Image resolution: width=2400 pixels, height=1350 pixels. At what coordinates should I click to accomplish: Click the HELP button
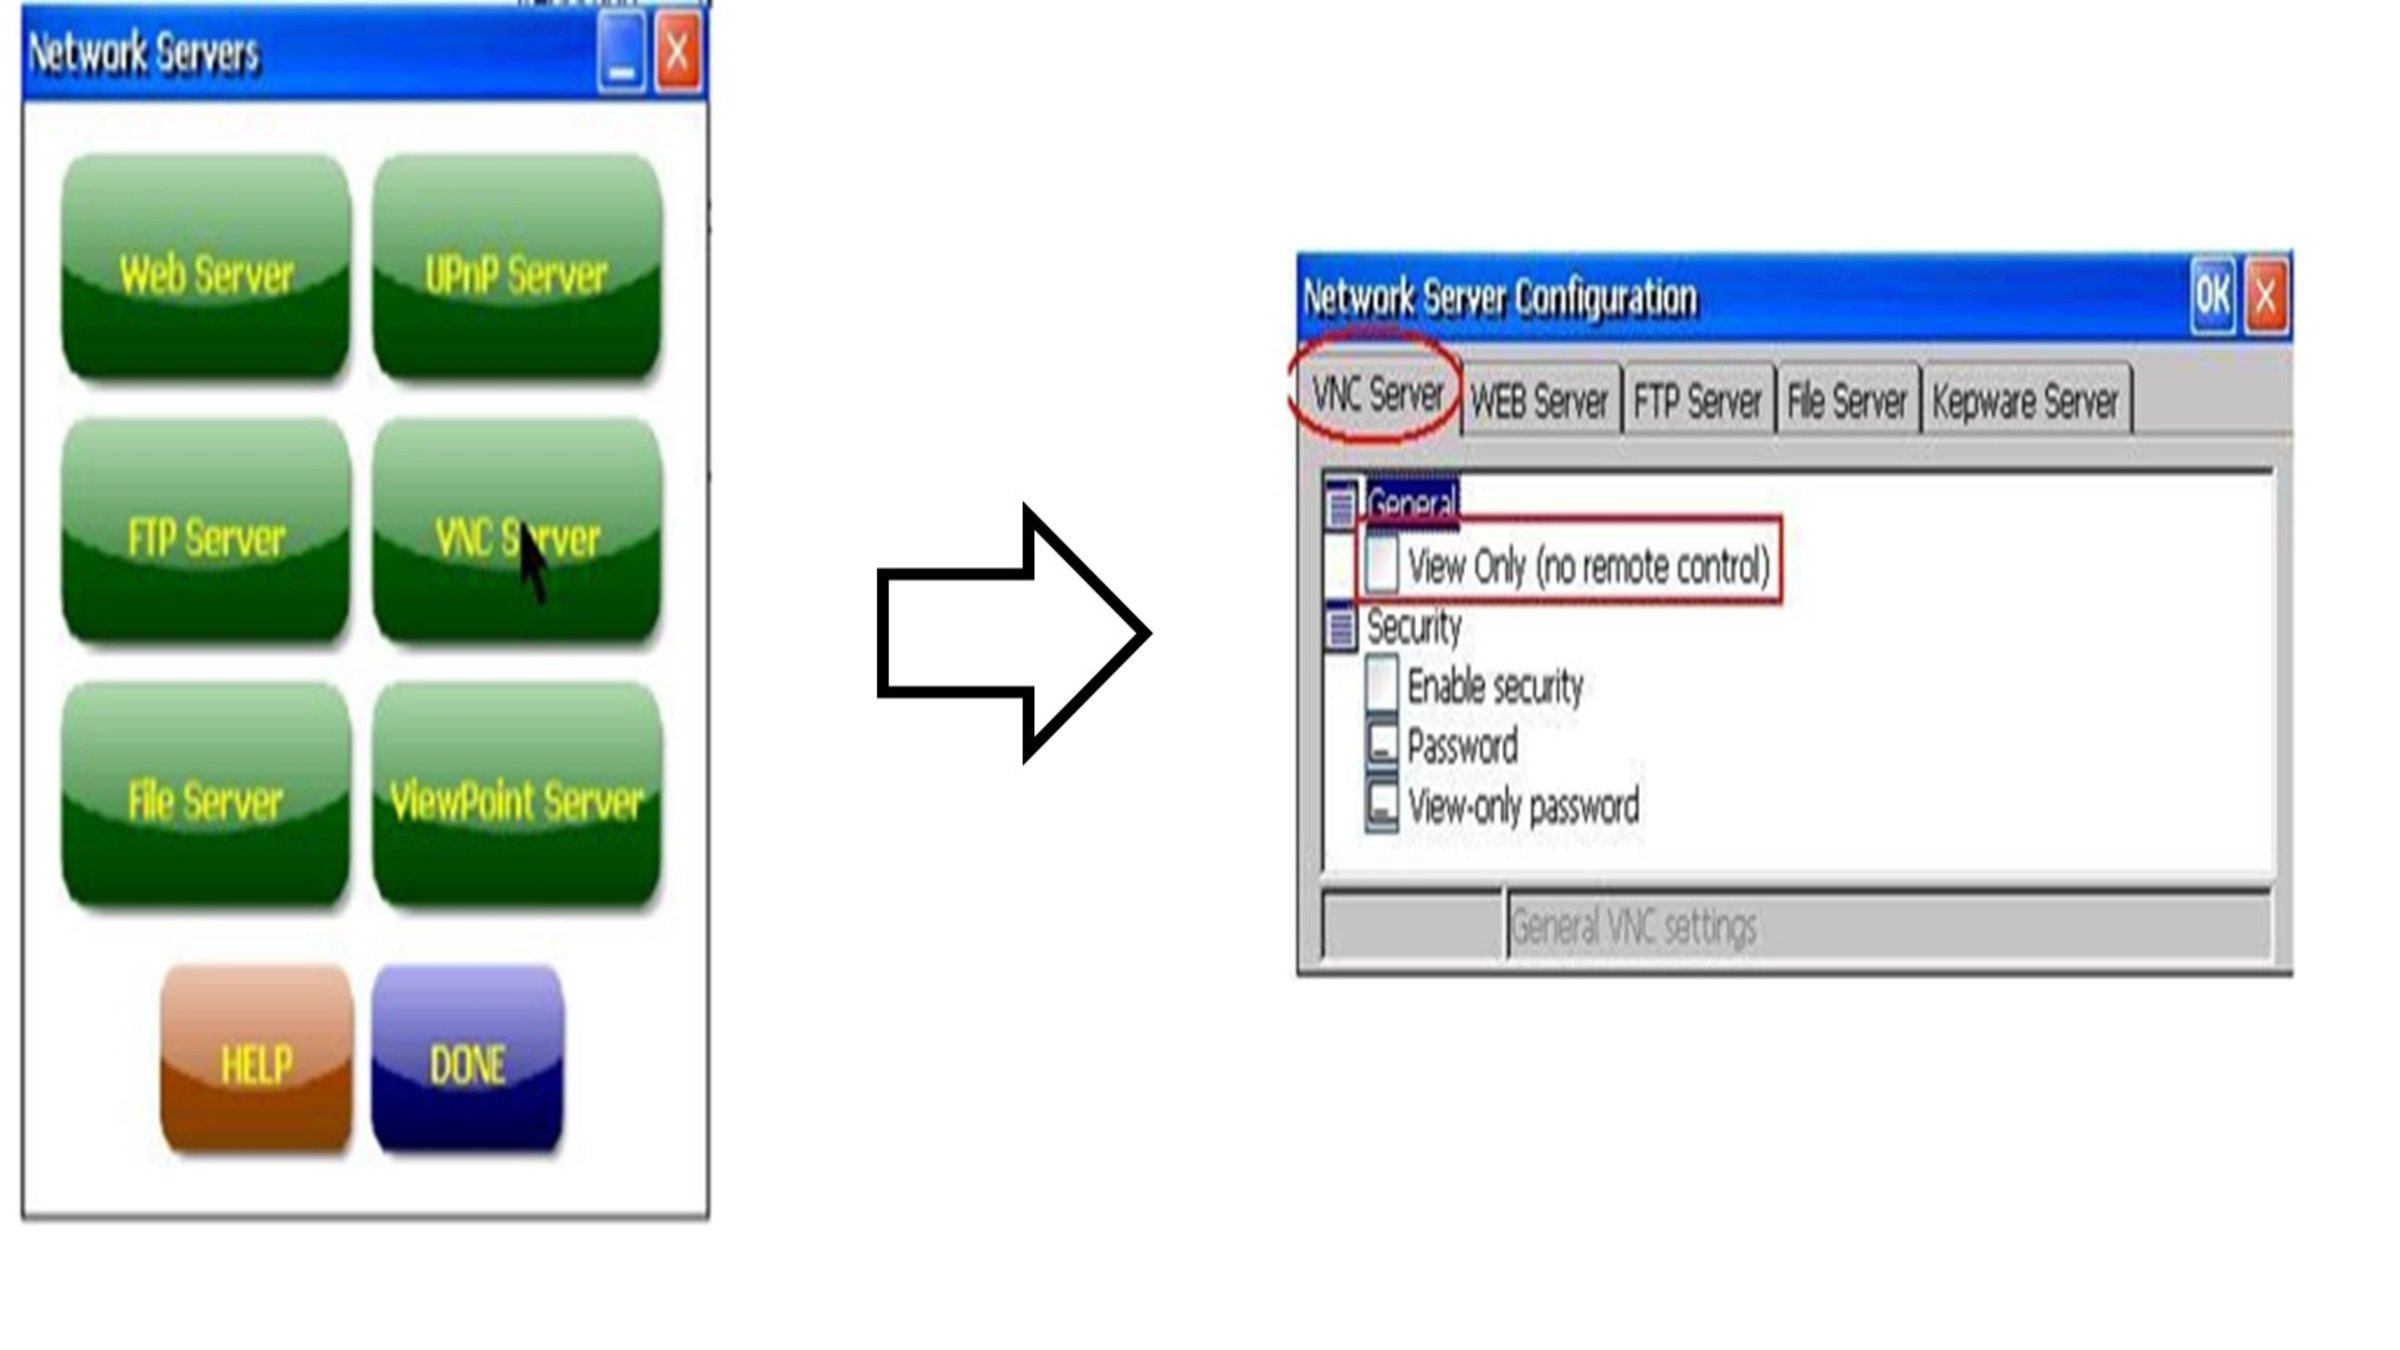(255, 1063)
